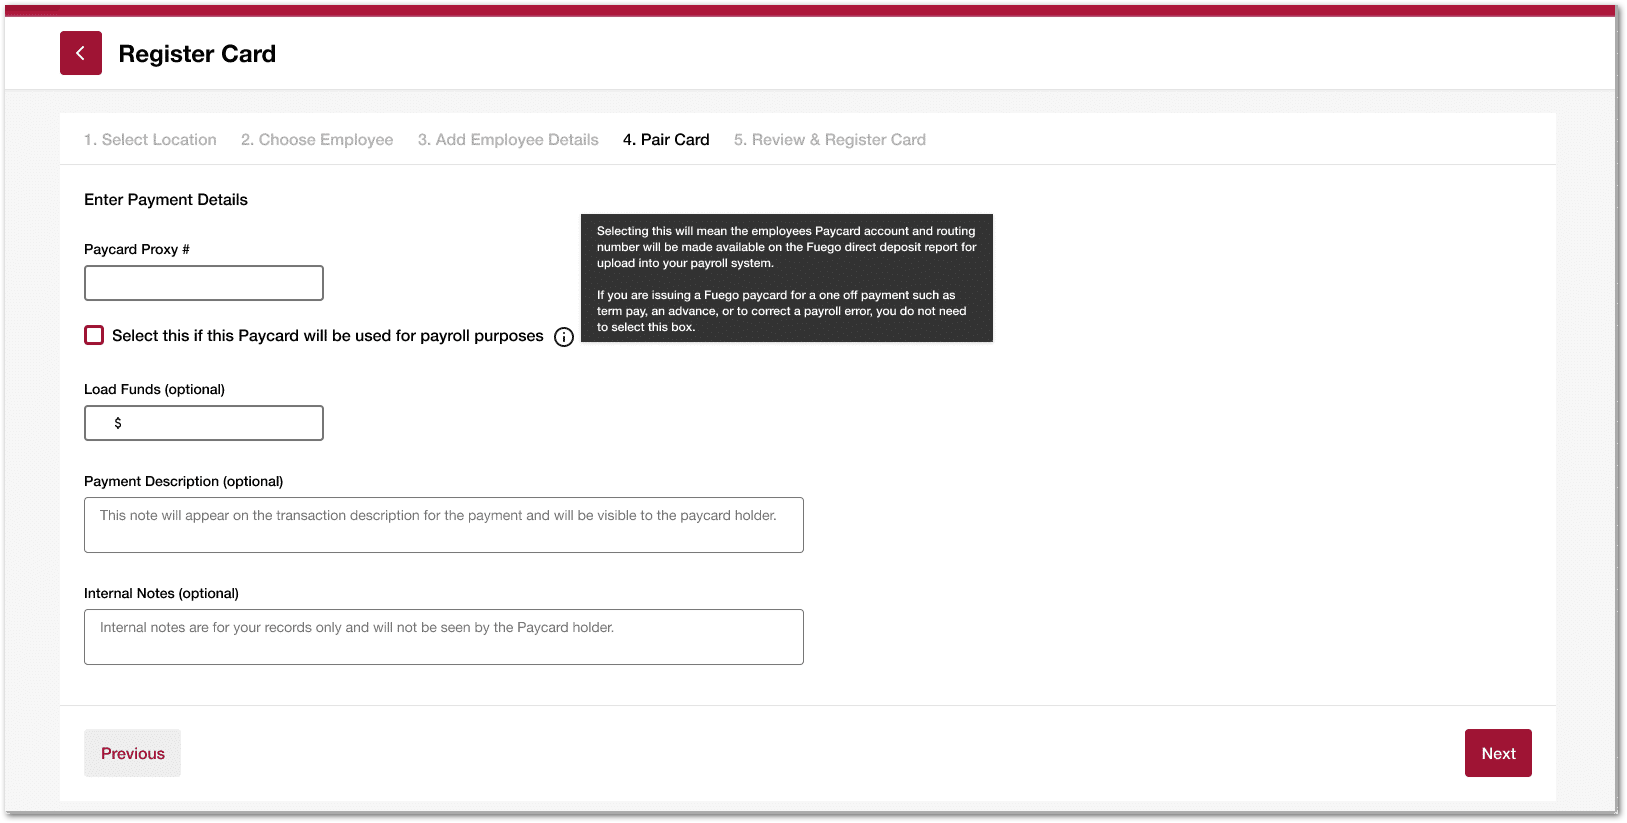
Task: Click into the Payment Description text box
Action: point(444,525)
